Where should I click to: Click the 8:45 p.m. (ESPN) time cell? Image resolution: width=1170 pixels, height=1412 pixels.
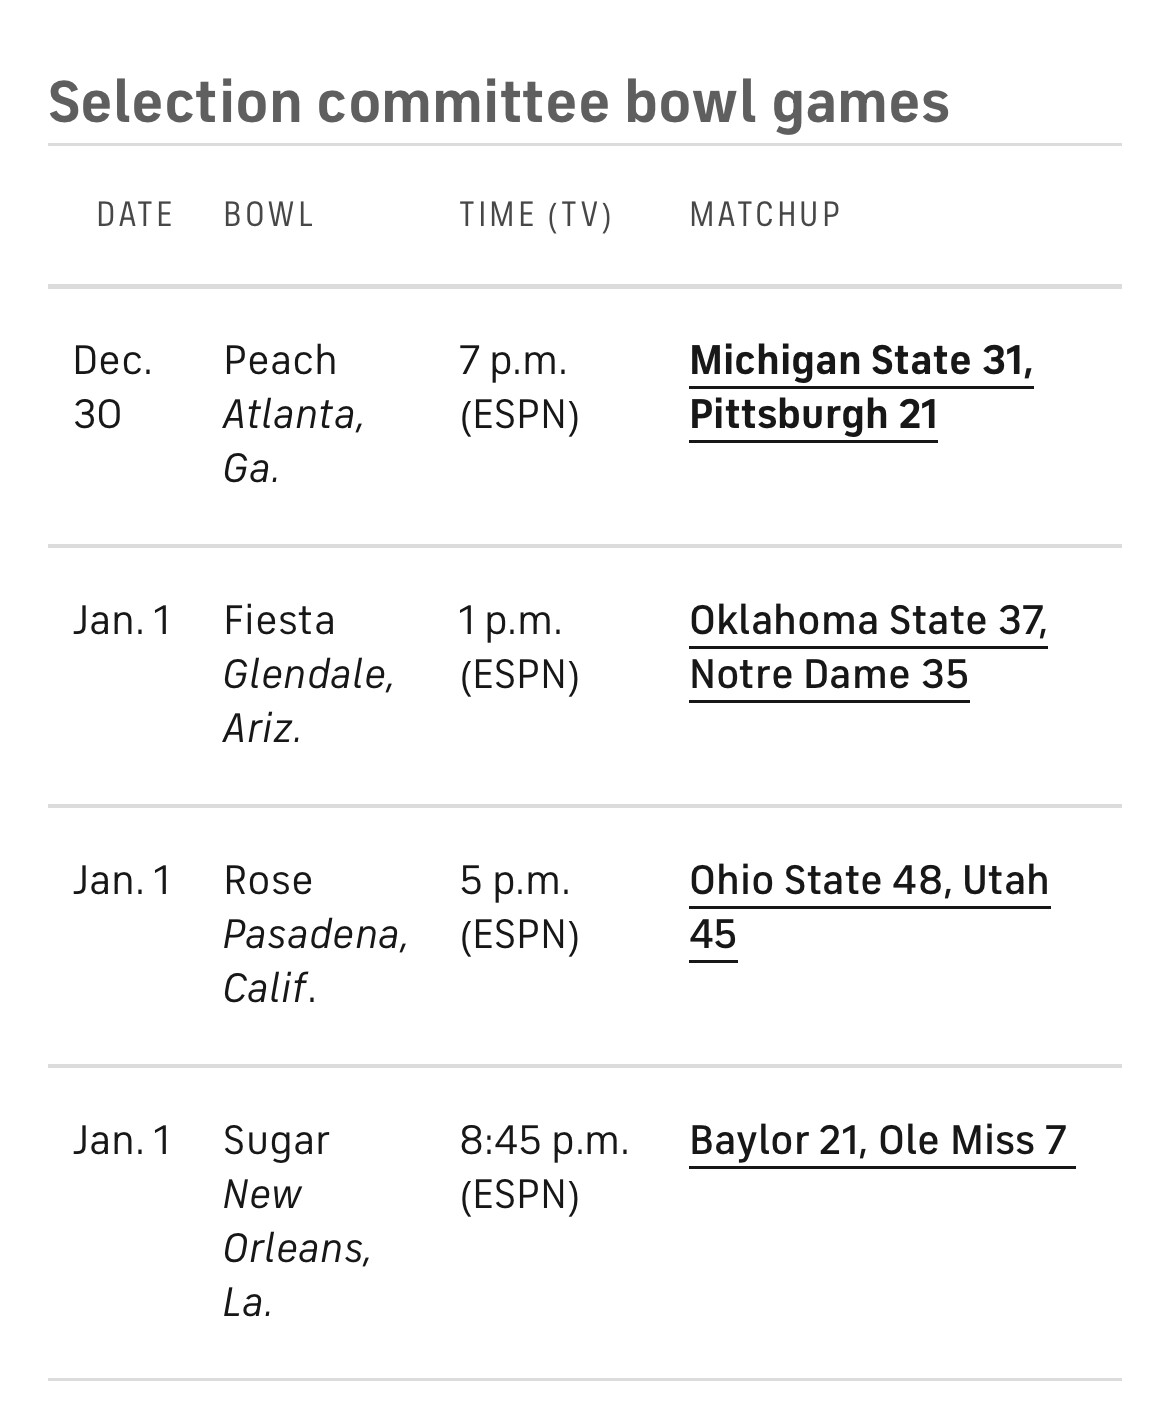point(545,1167)
